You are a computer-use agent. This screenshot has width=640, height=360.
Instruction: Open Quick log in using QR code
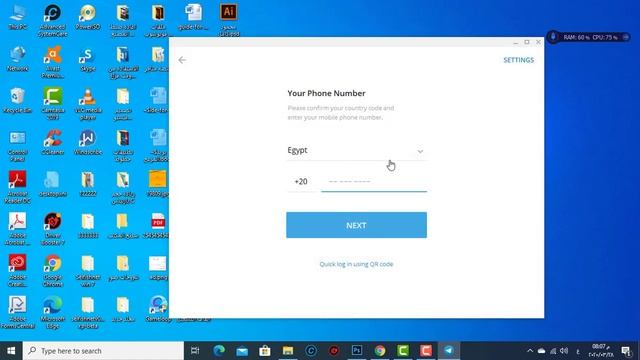coord(356,264)
